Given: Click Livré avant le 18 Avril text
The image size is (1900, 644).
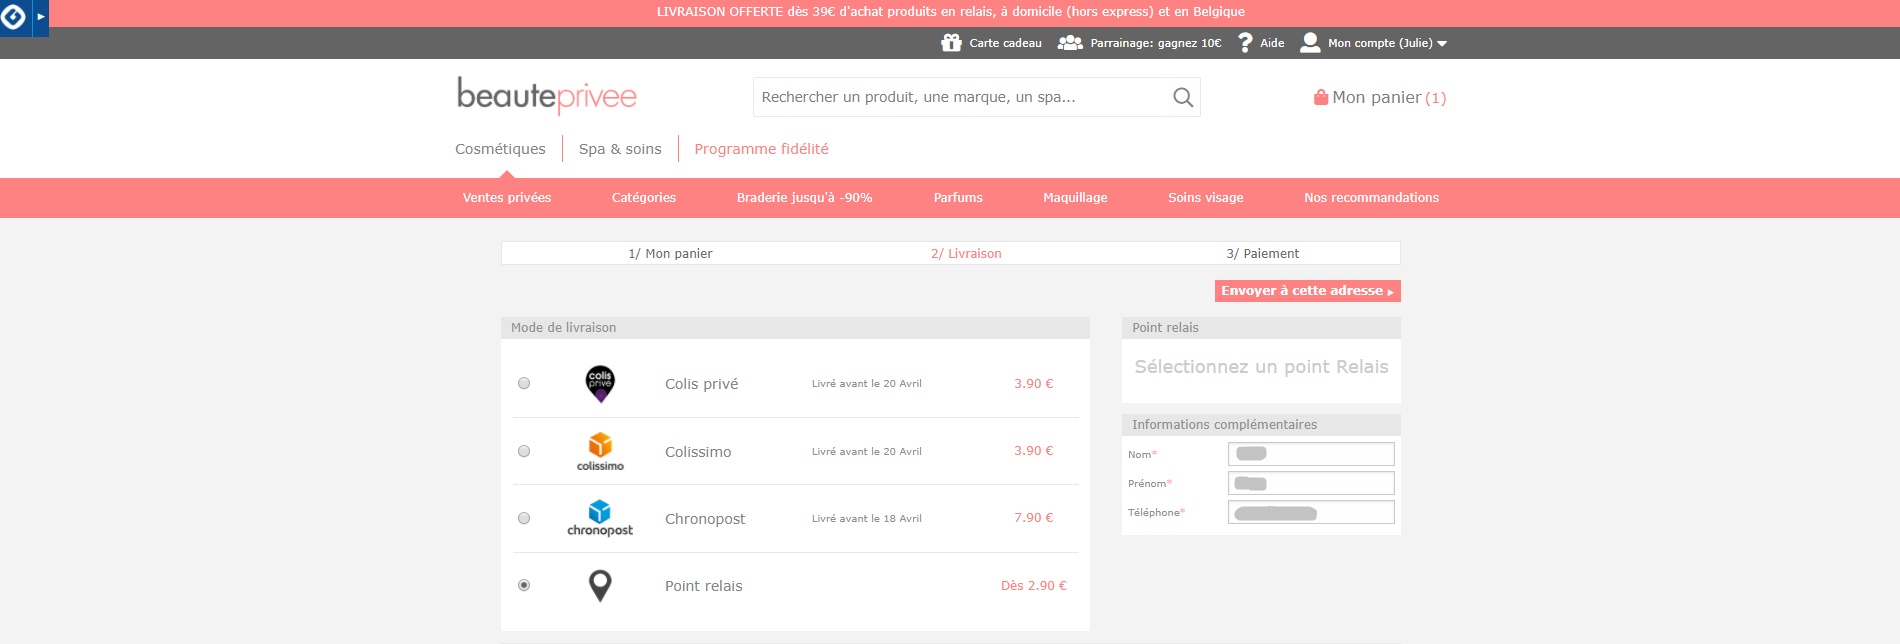Looking at the screenshot, I should pyautogui.click(x=866, y=519).
